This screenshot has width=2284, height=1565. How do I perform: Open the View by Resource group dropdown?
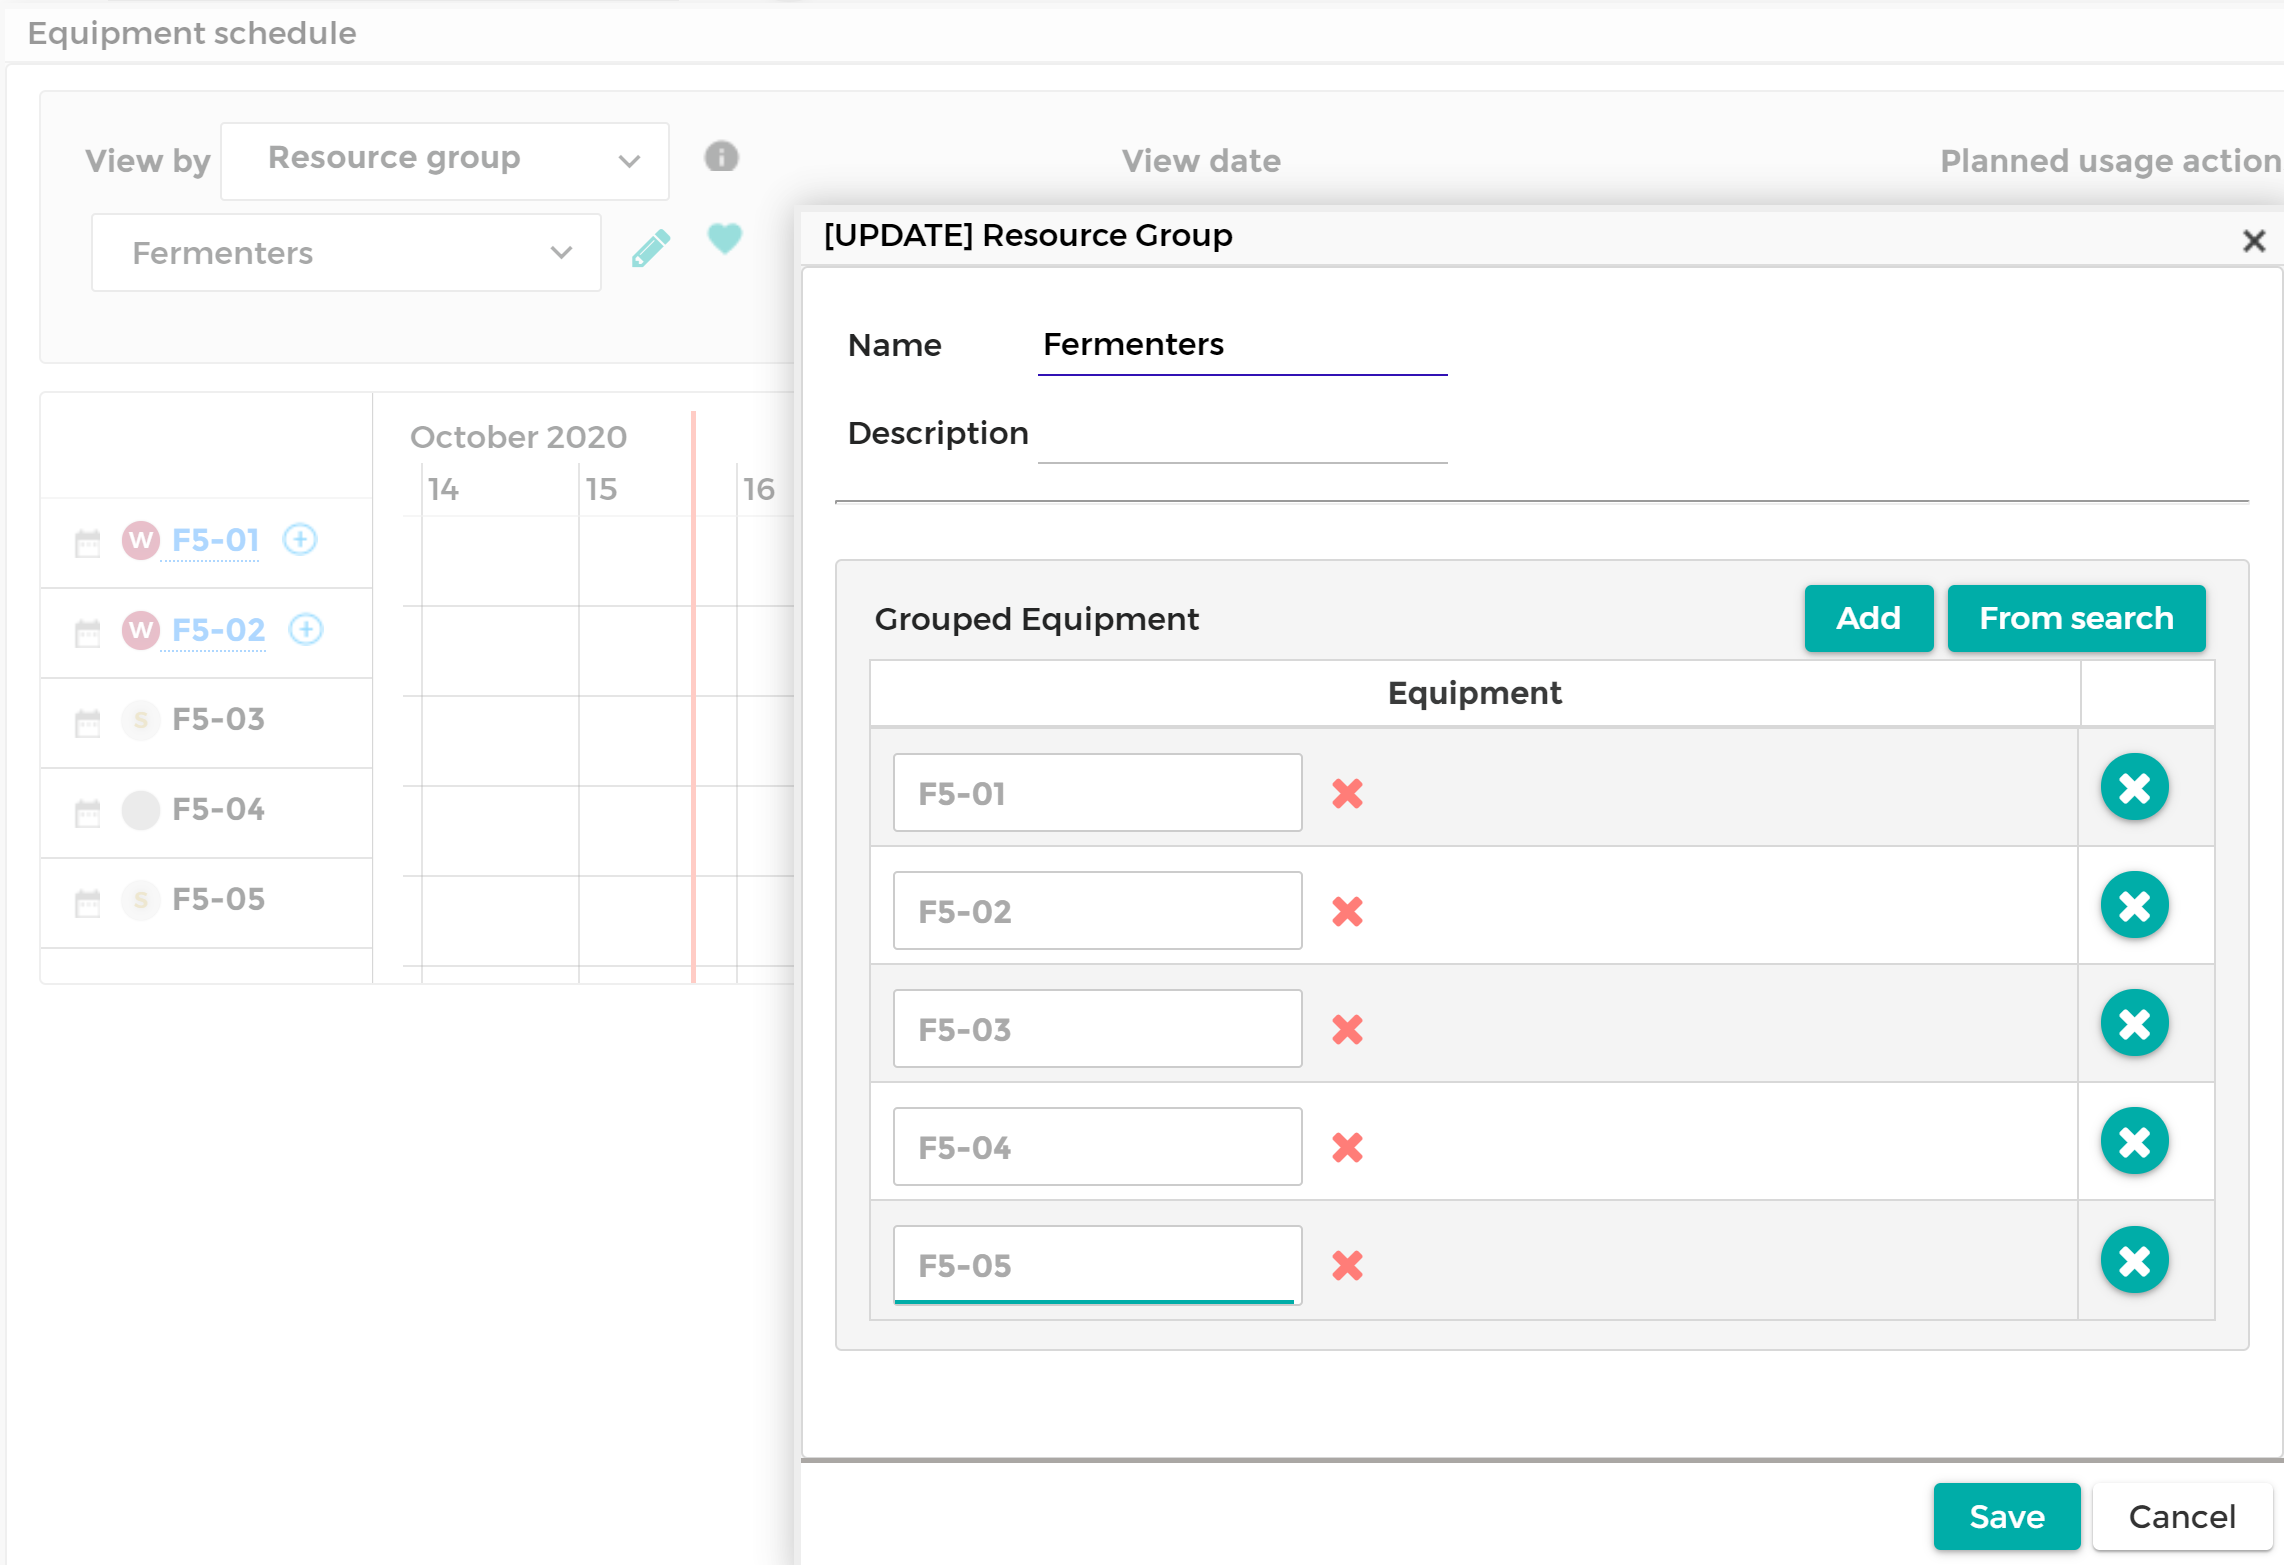[445, 161]
